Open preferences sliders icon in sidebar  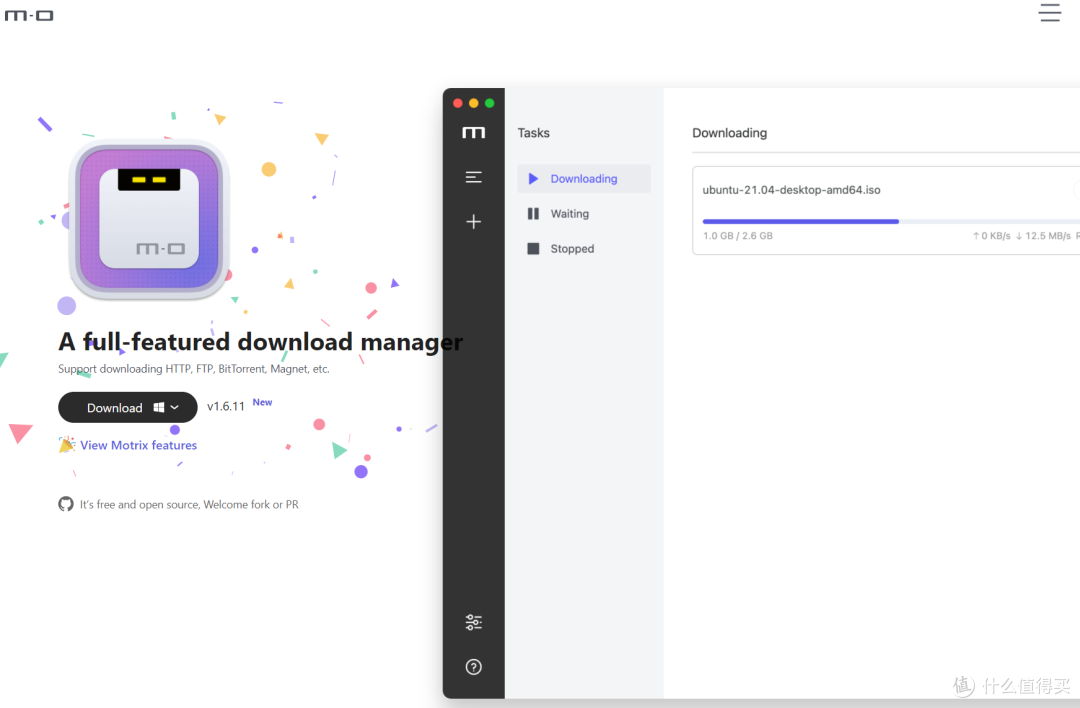[x=473, y=623]
